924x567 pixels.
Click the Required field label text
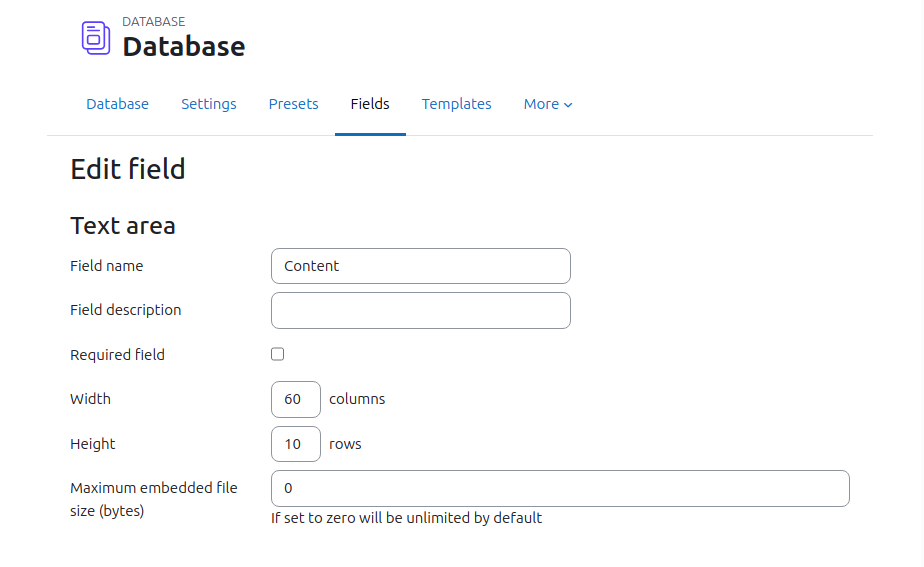tap(117, 355)
